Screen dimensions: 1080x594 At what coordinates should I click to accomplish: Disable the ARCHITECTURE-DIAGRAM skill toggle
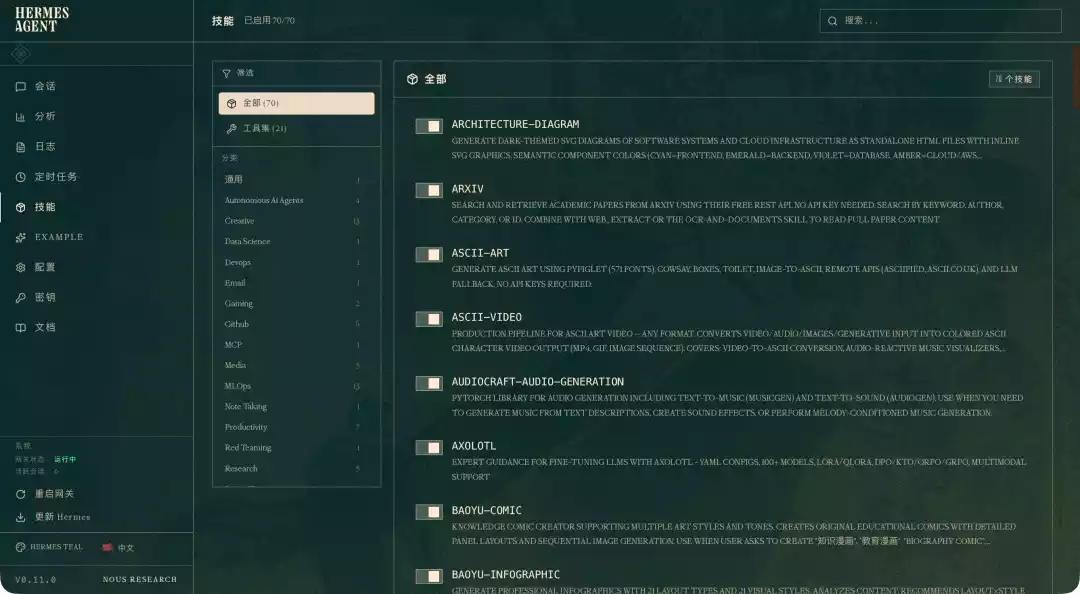[429, 126]
